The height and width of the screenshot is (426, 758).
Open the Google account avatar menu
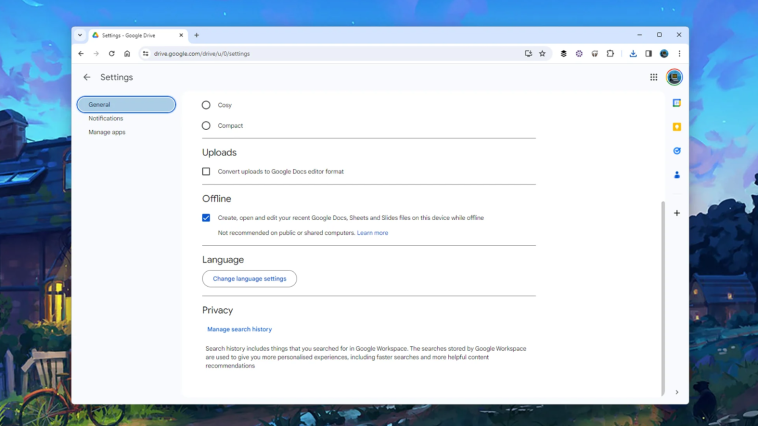674,77
